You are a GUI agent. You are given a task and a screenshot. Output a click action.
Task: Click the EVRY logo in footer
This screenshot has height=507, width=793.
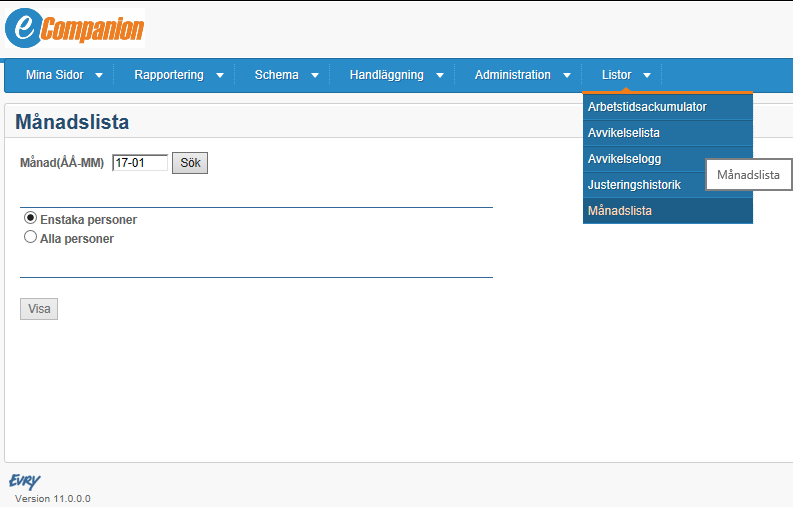point(24,481)
